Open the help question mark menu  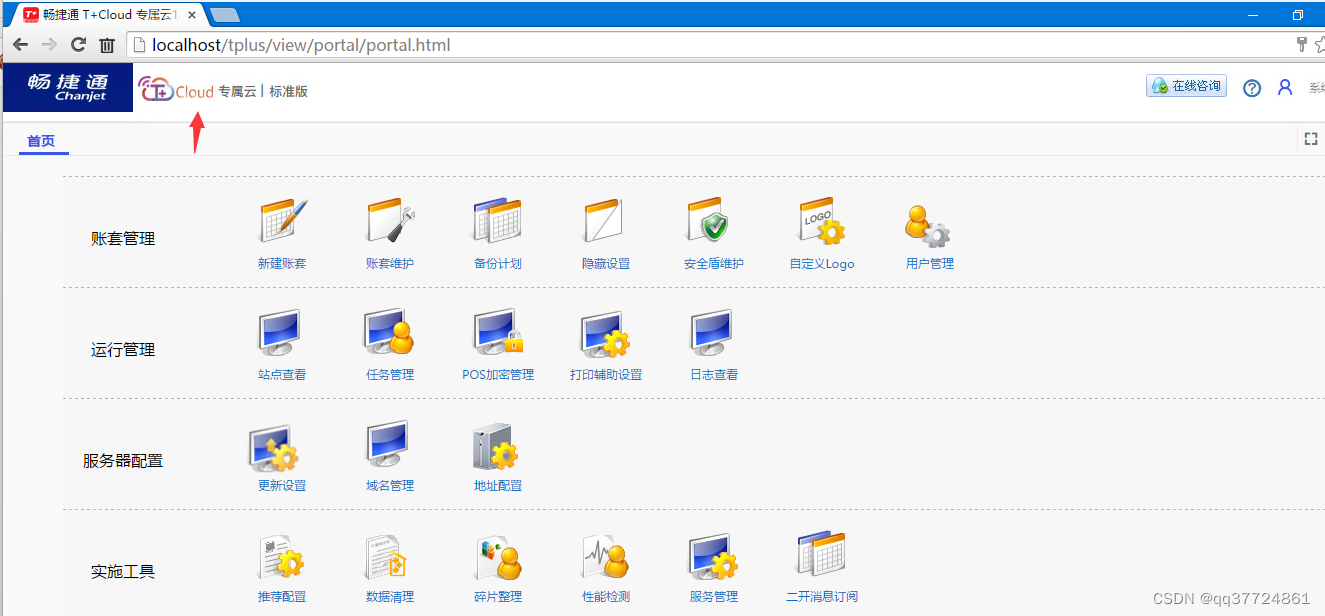pos(1252,88)
